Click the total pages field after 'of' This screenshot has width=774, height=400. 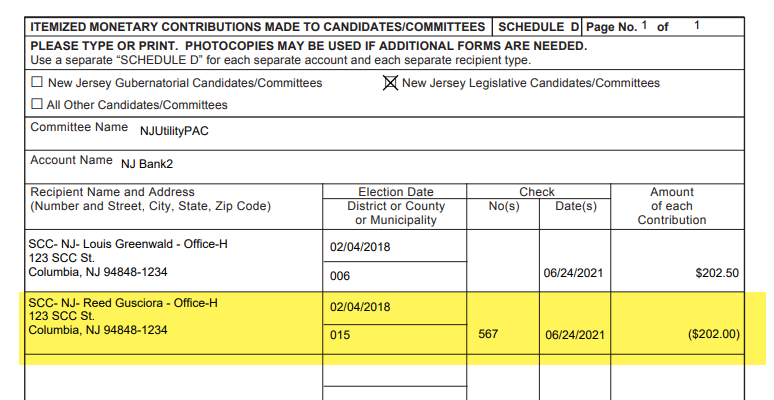pos(697,25)
